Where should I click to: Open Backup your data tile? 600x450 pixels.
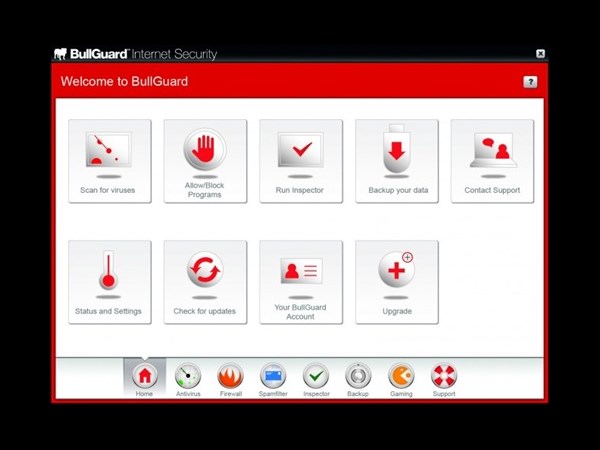tap(396, 161)
